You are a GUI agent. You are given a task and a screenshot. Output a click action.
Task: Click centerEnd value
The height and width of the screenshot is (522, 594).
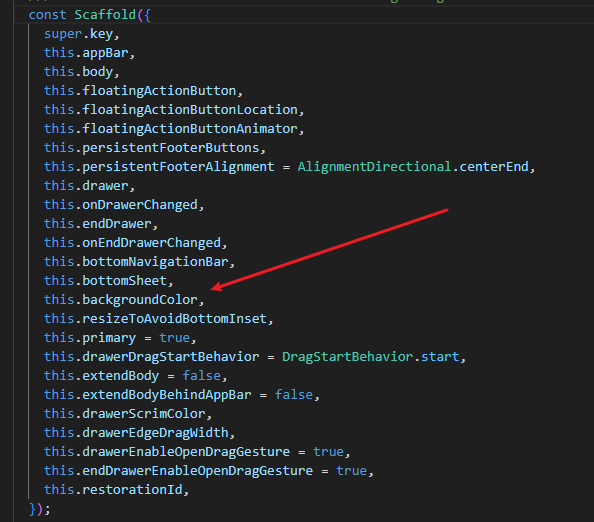coord(494,167)
